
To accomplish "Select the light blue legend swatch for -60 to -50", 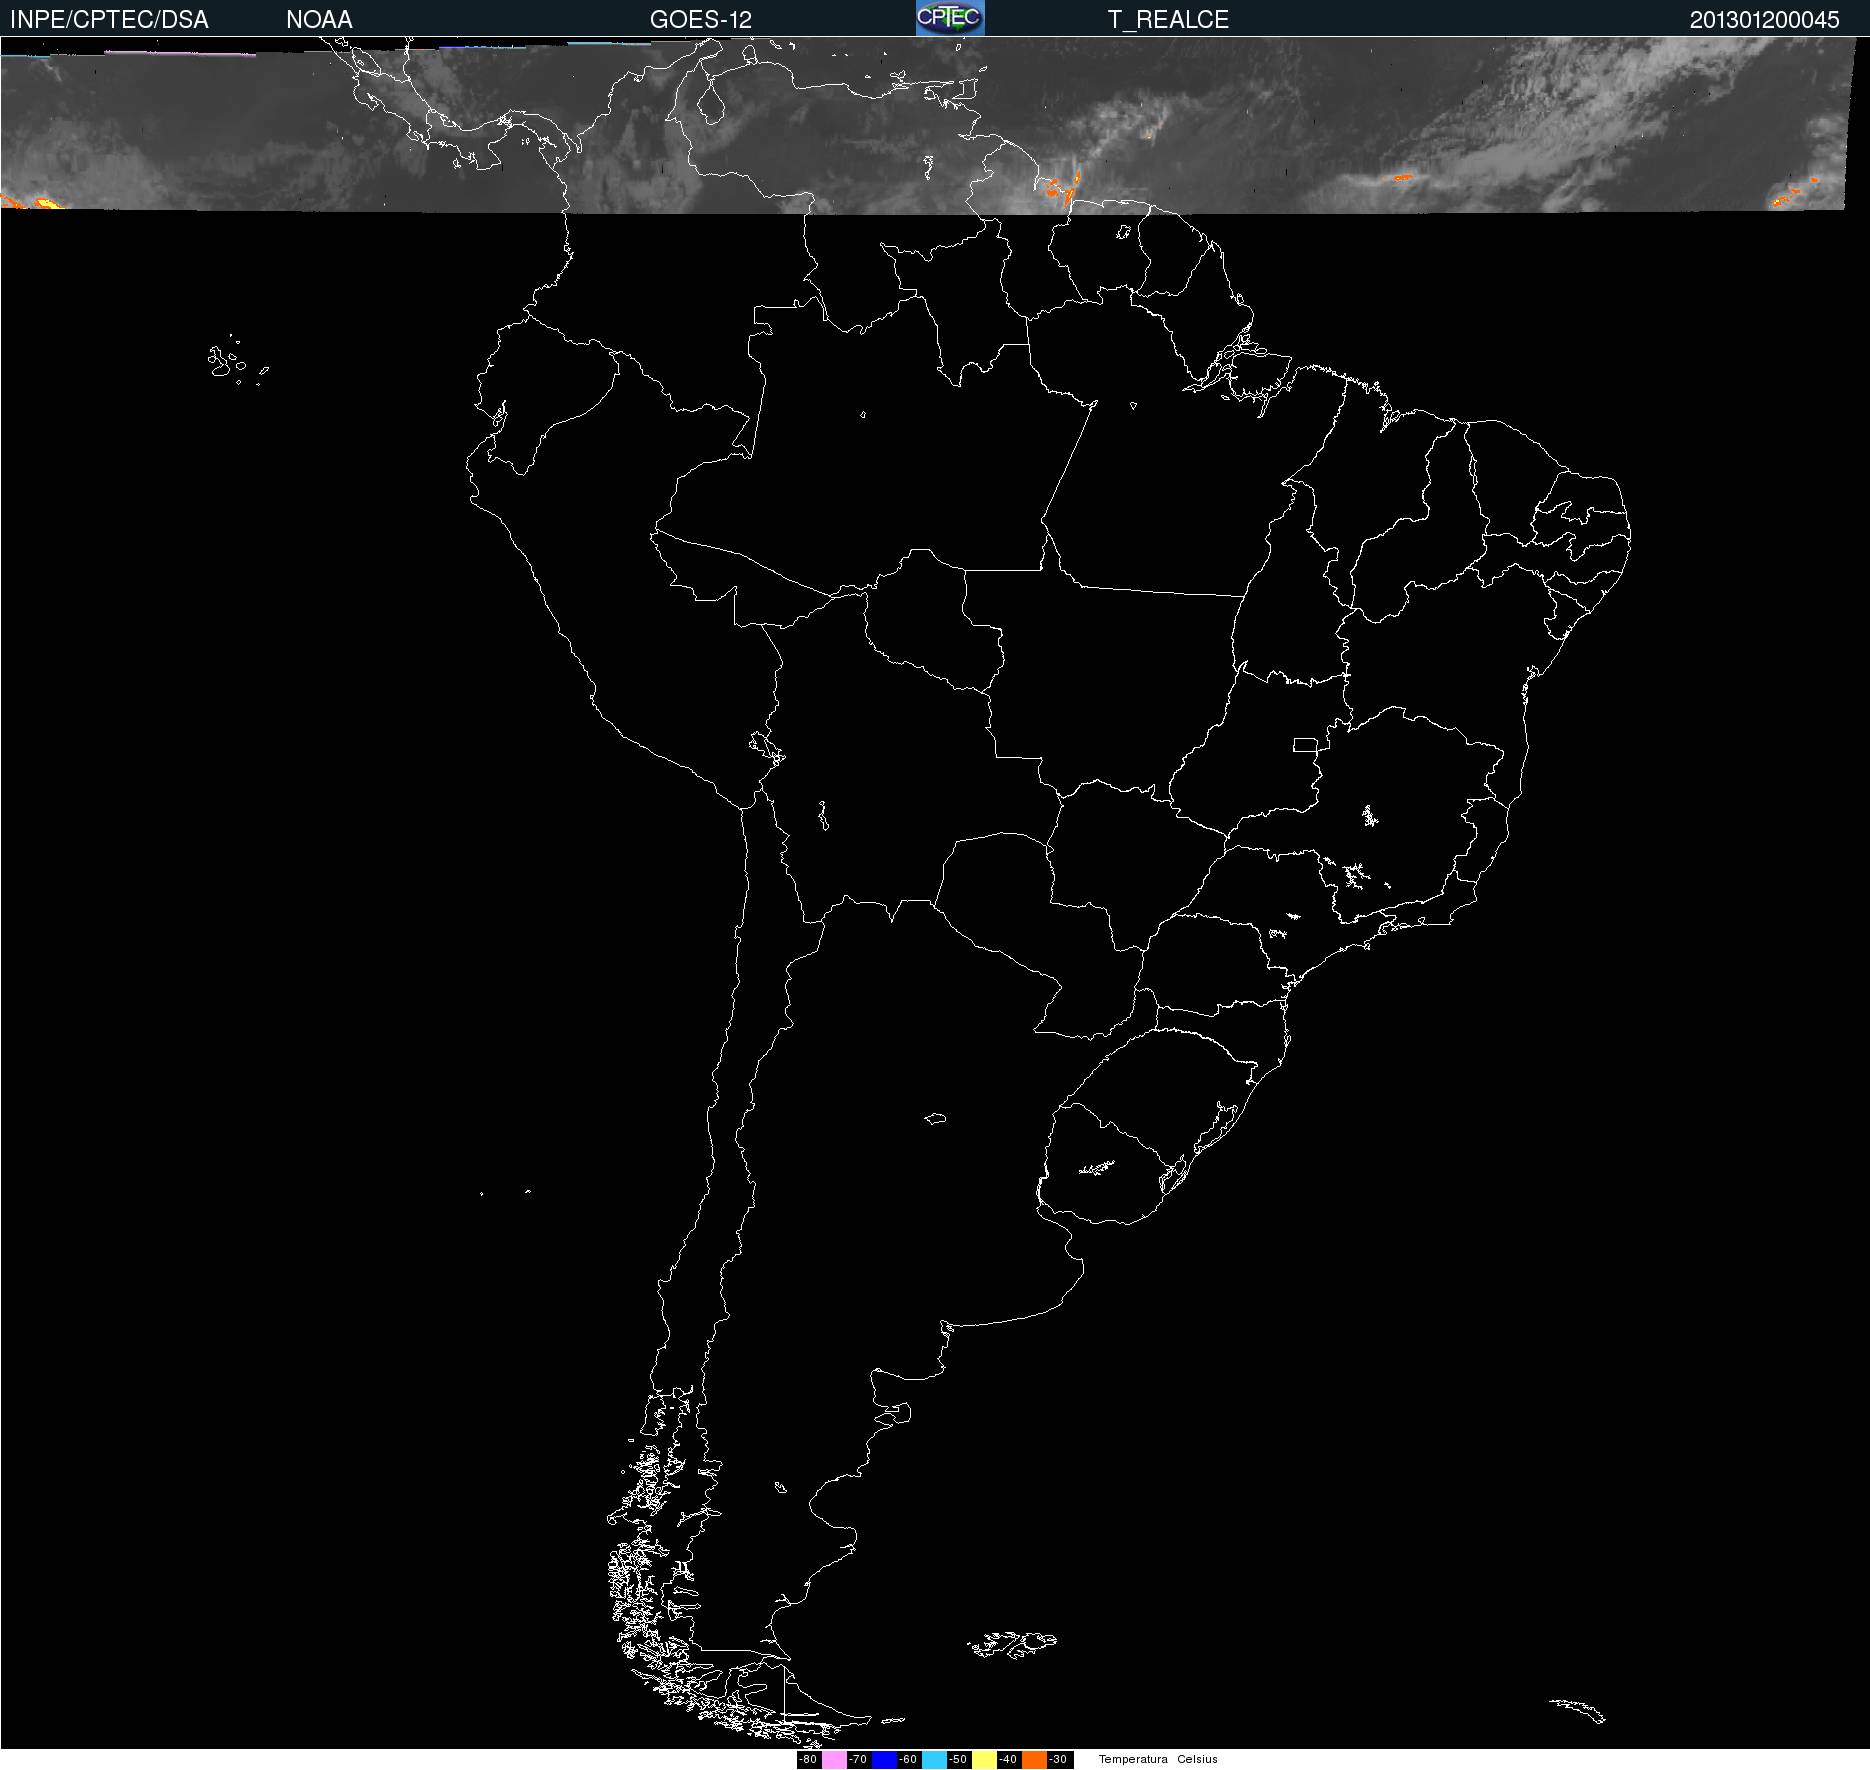I will pyautogui.click(x=934, y=1759).
